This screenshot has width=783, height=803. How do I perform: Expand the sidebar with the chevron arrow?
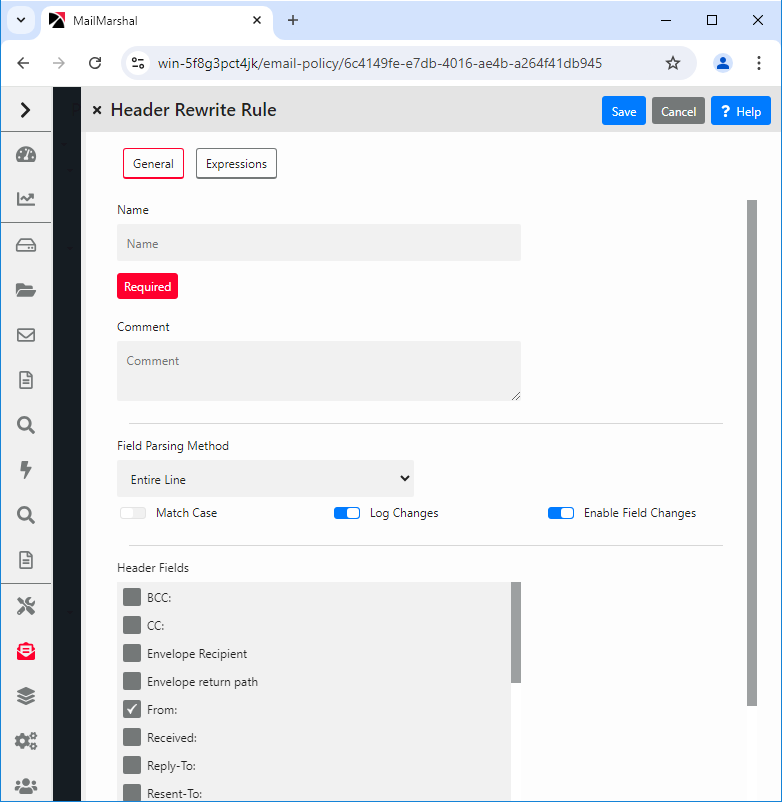(x=26, y=110)
